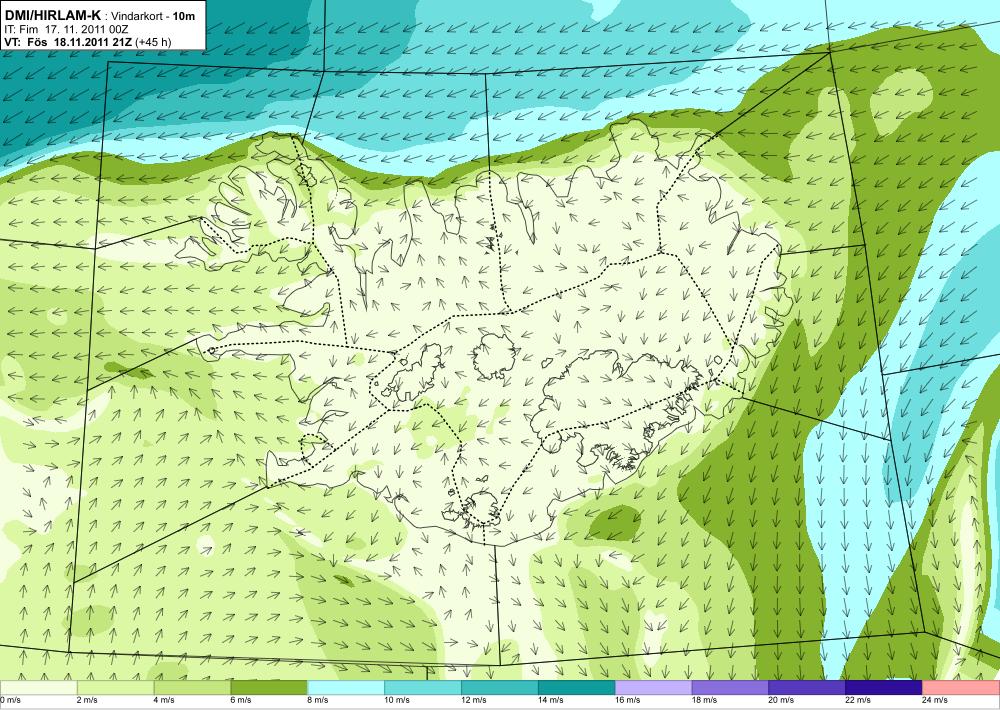Select the pink 24 m/s and above swatch
This screenshot has width=1000, height=710.
(x=961, y=688)
